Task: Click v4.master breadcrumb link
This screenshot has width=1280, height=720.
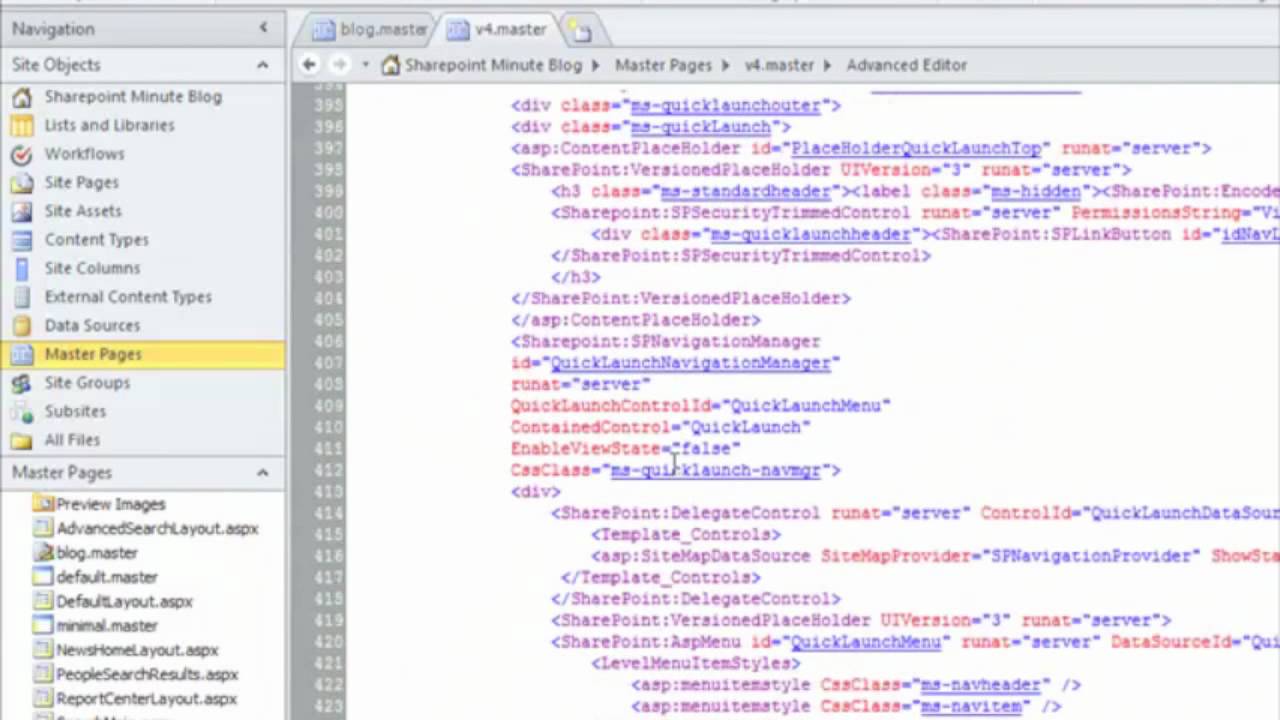Action: click(779, 65)
